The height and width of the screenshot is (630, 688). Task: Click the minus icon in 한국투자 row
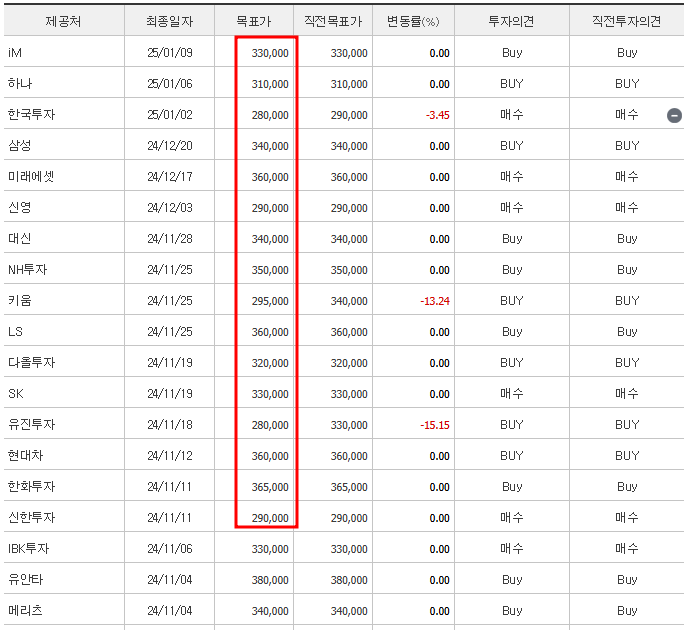tap(674, 115)
